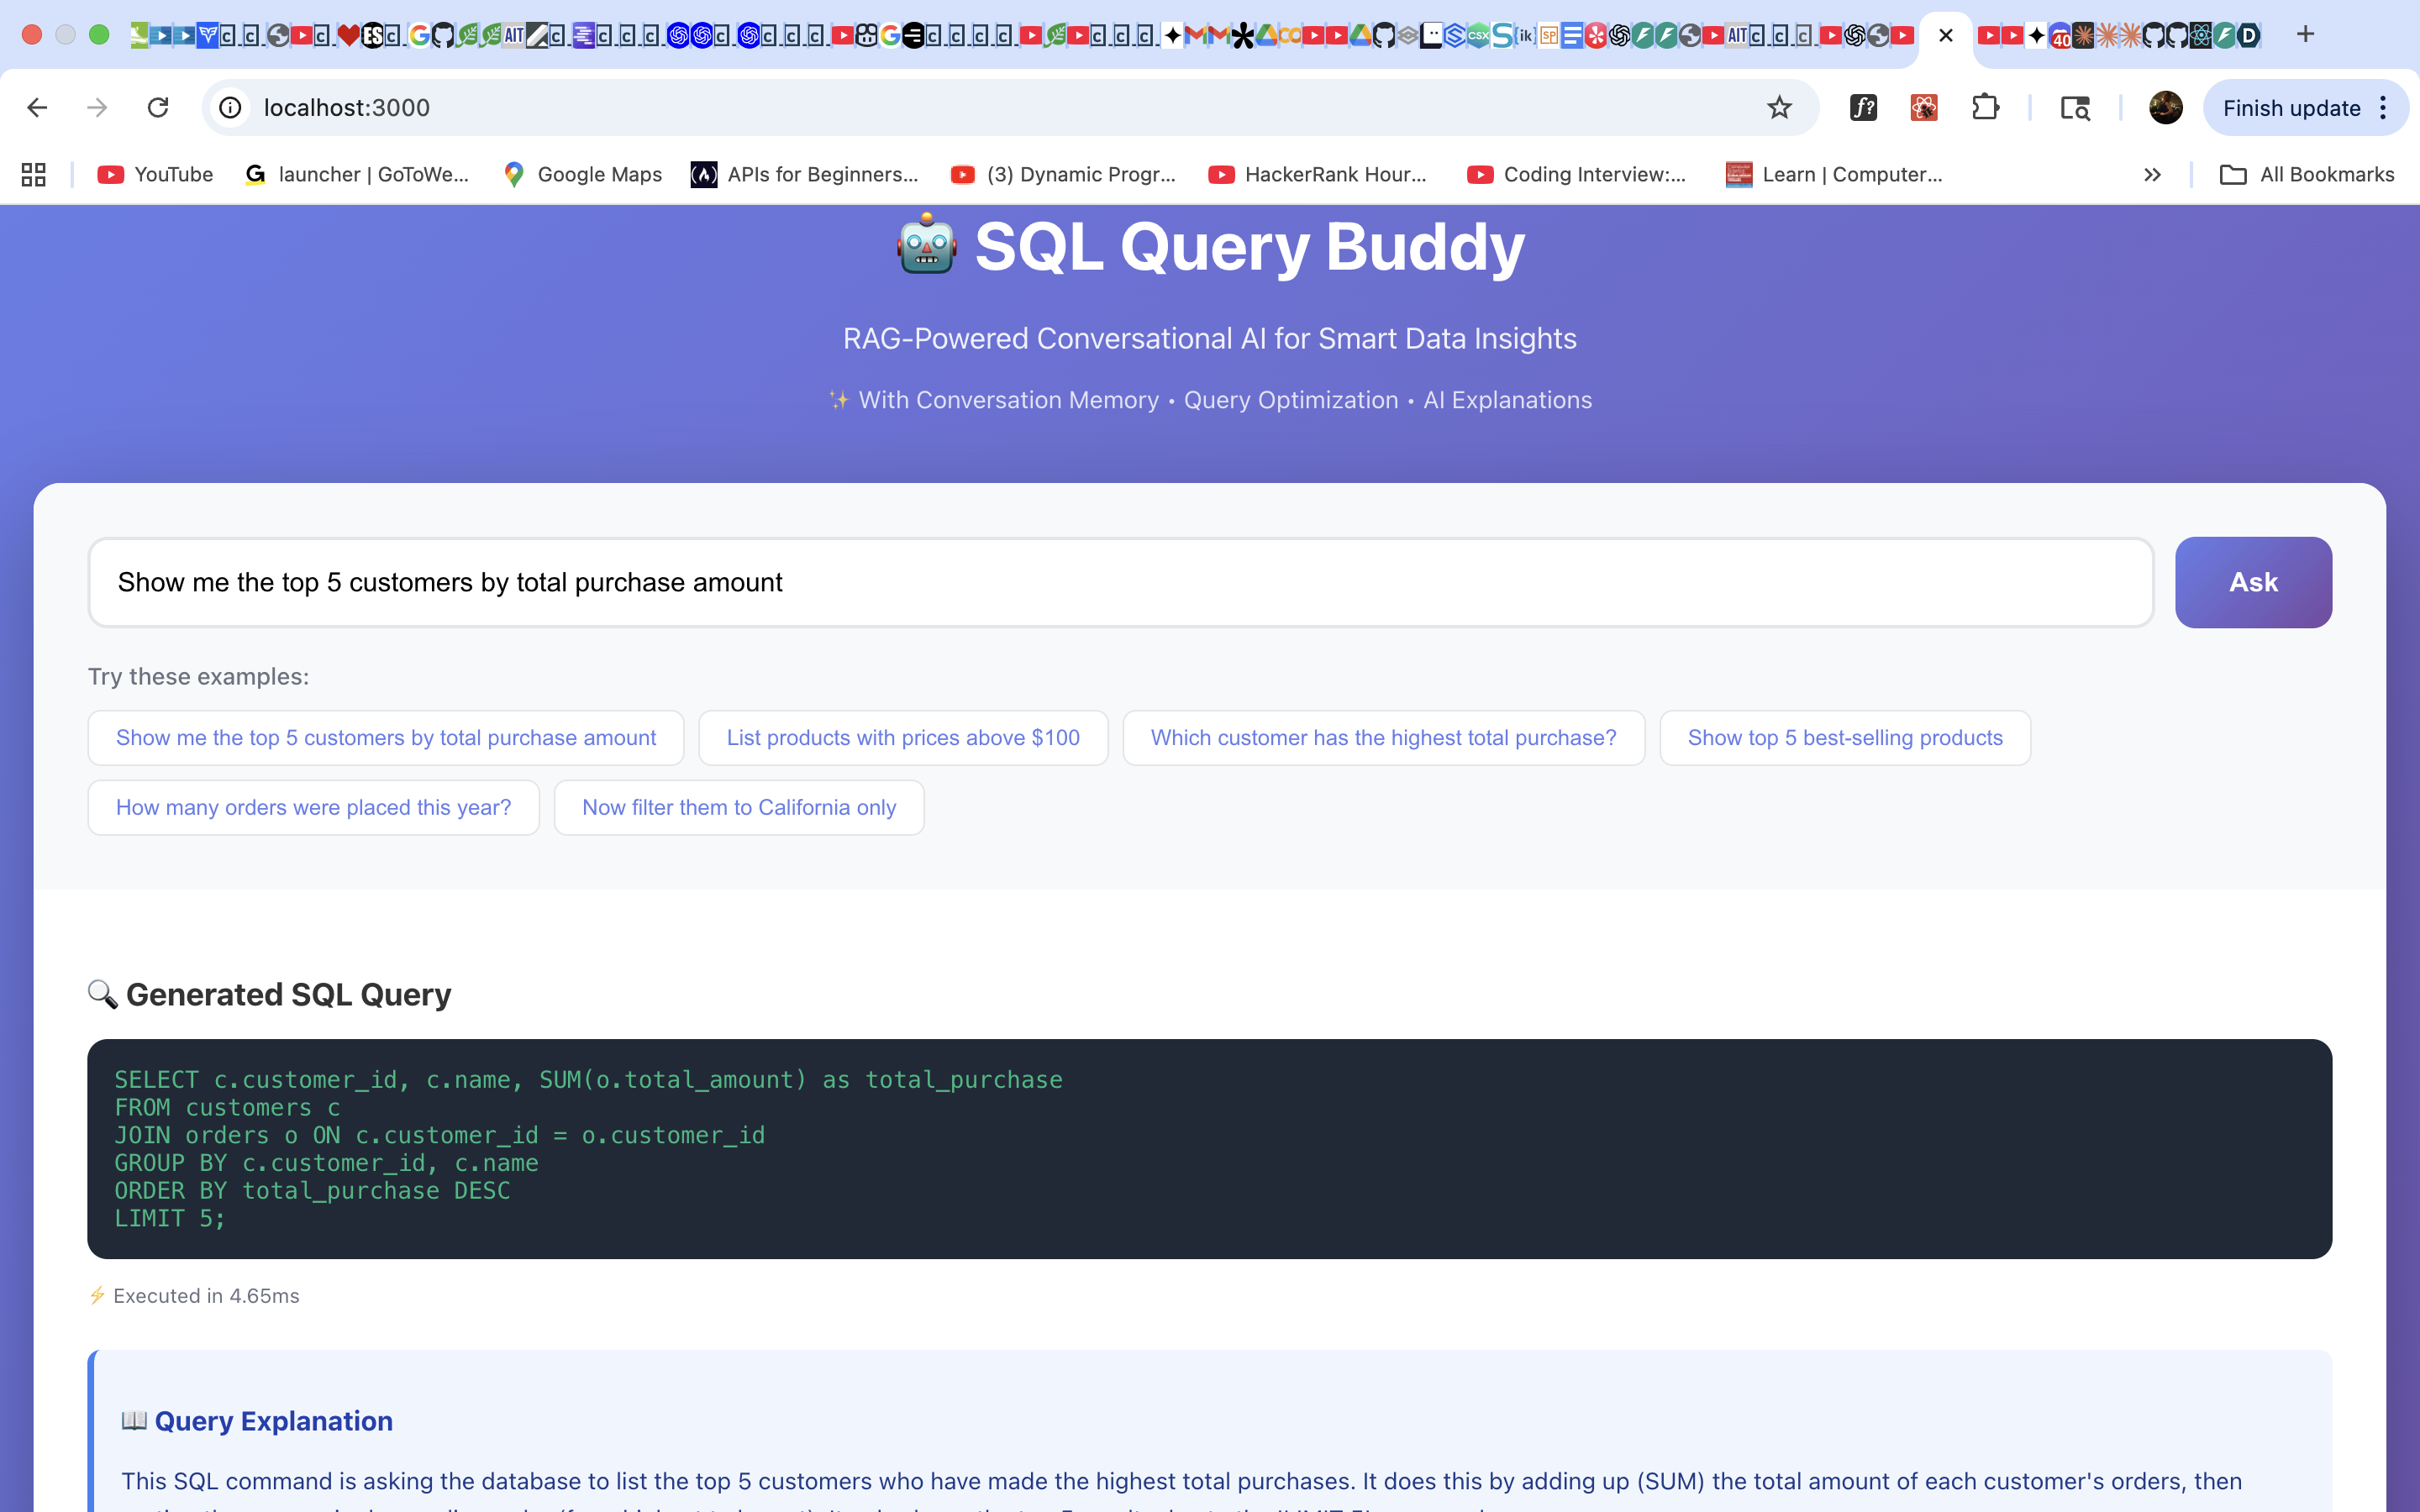The image size is (2420, 1512).
Task: Bookmark this page with star icon
Action: tap(1779, 108)
